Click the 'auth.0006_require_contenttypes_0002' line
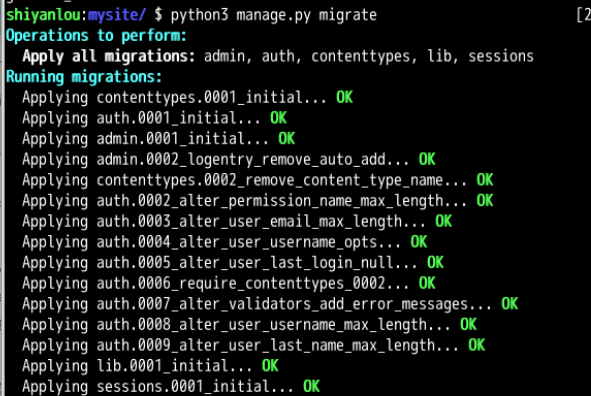The width and height of the screenshot is (591, 396). pyautogui.click(x=229, y=284)
